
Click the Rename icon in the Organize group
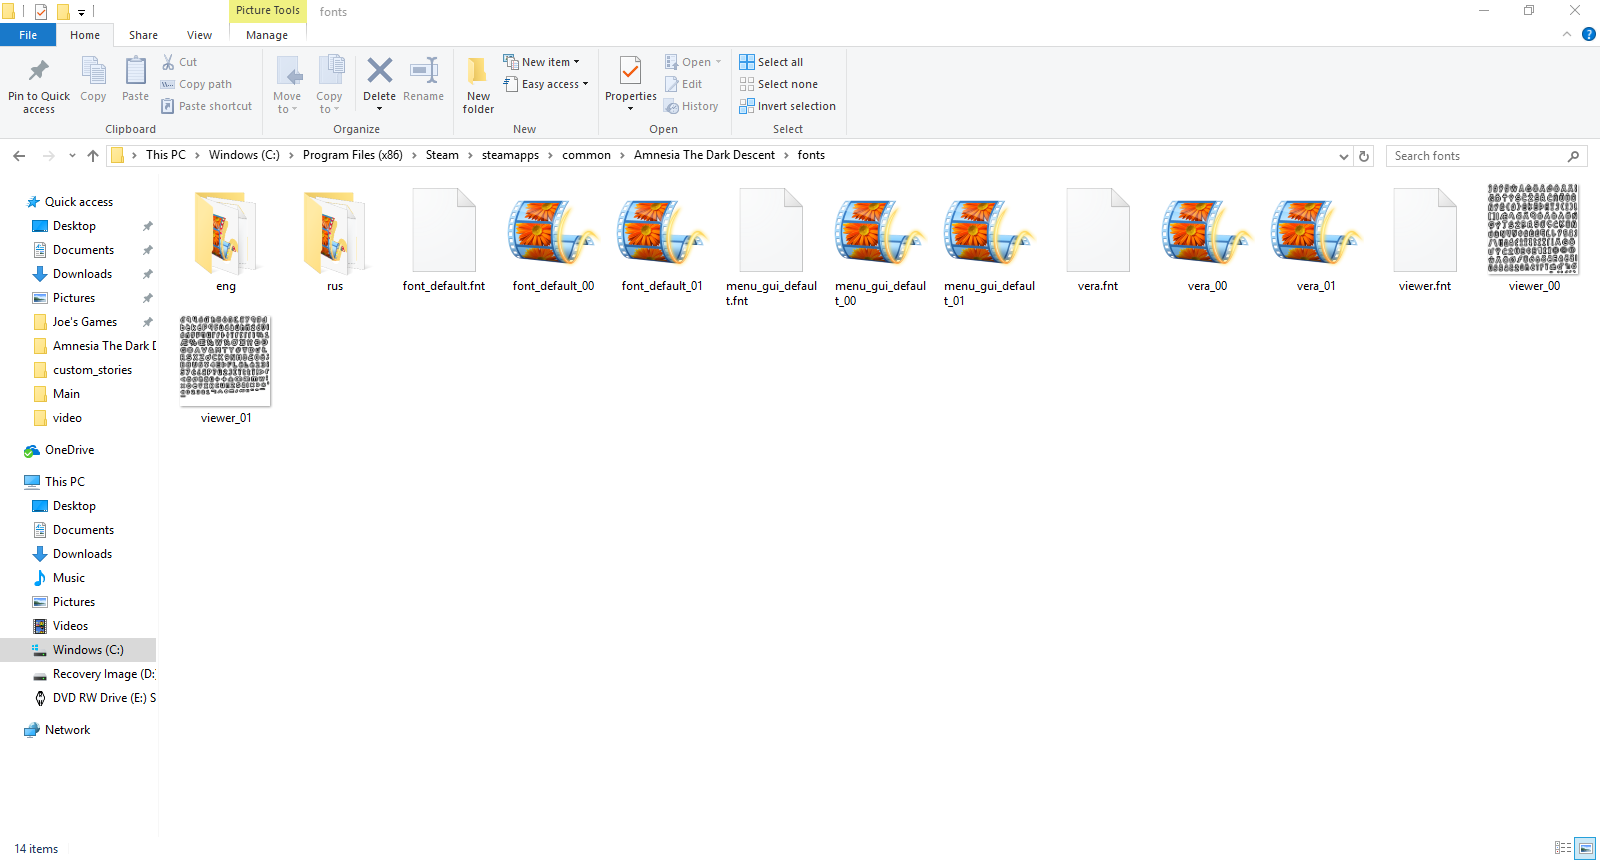click(x=423, y=72)
